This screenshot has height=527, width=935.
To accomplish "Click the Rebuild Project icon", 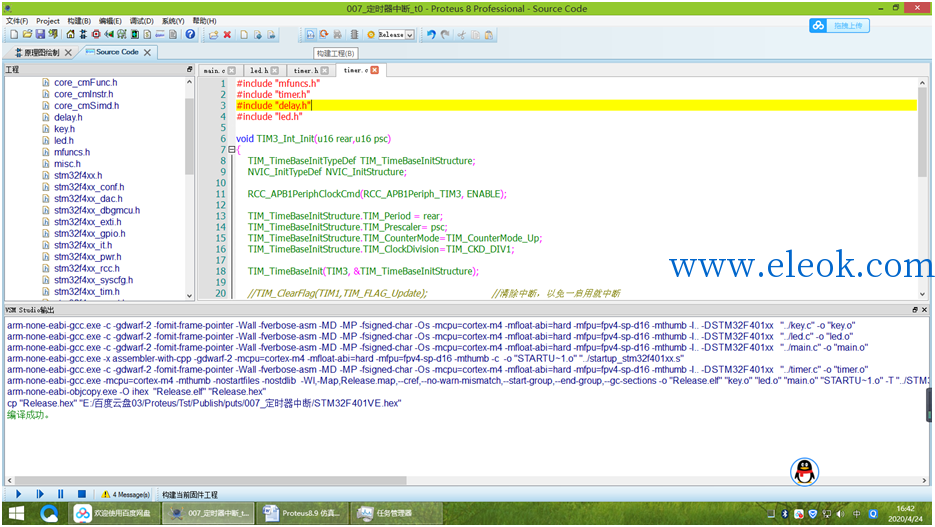I will tap(324, 35).
